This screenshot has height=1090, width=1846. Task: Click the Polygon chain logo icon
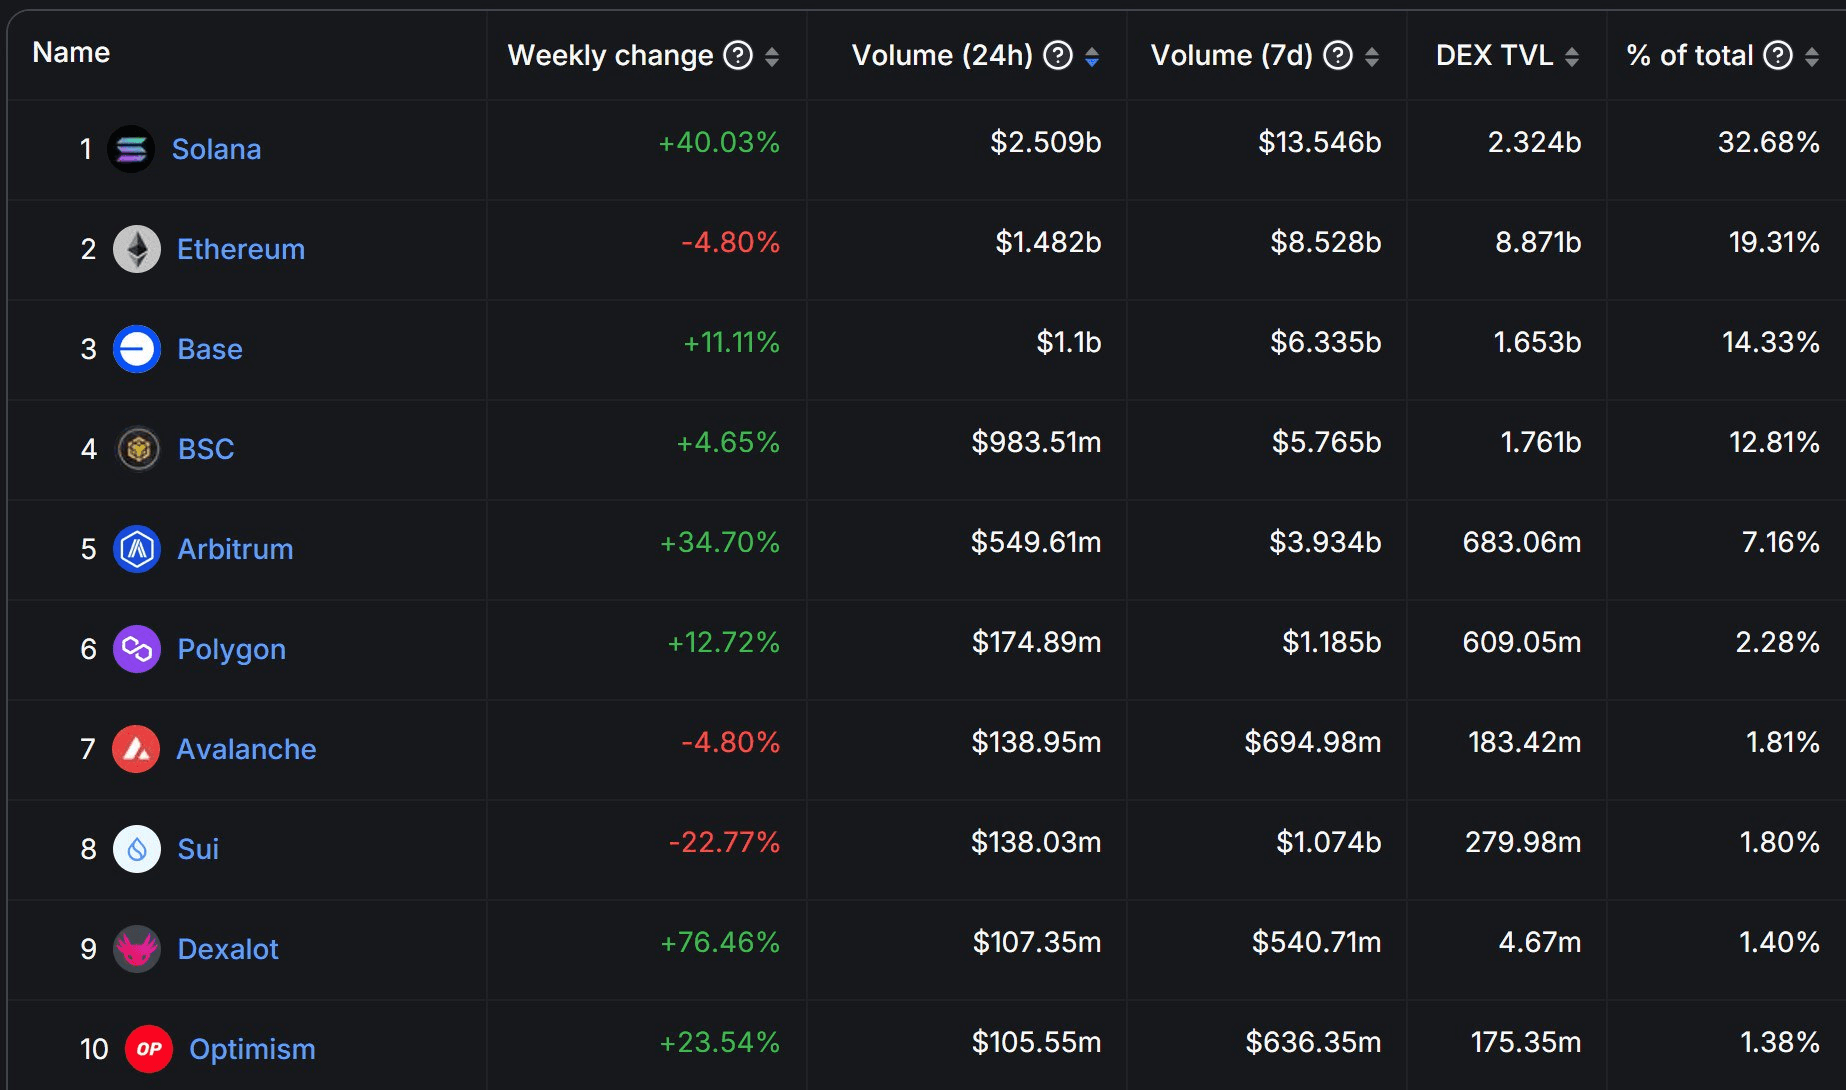coord(137,649)
